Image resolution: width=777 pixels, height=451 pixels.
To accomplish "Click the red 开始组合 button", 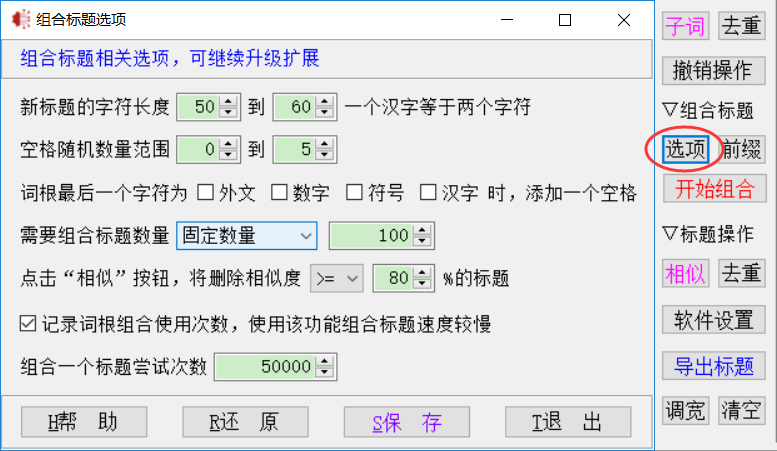I will tap(713, 189).
